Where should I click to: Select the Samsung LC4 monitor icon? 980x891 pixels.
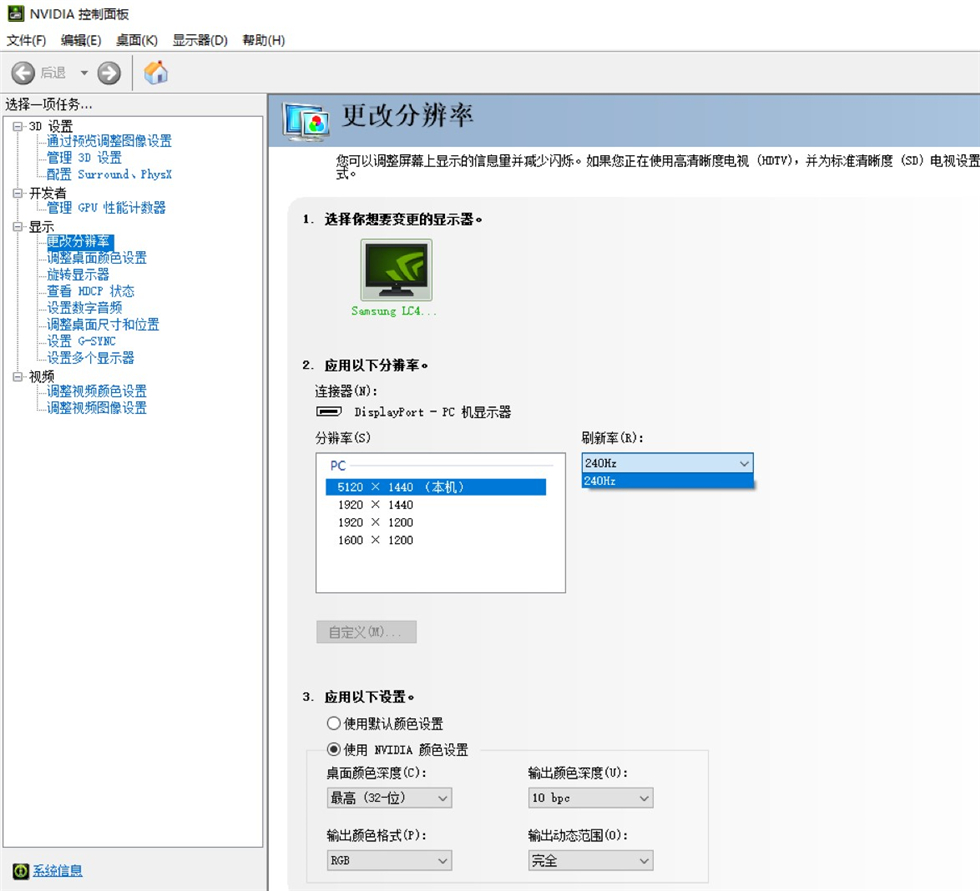click(395, 268)
